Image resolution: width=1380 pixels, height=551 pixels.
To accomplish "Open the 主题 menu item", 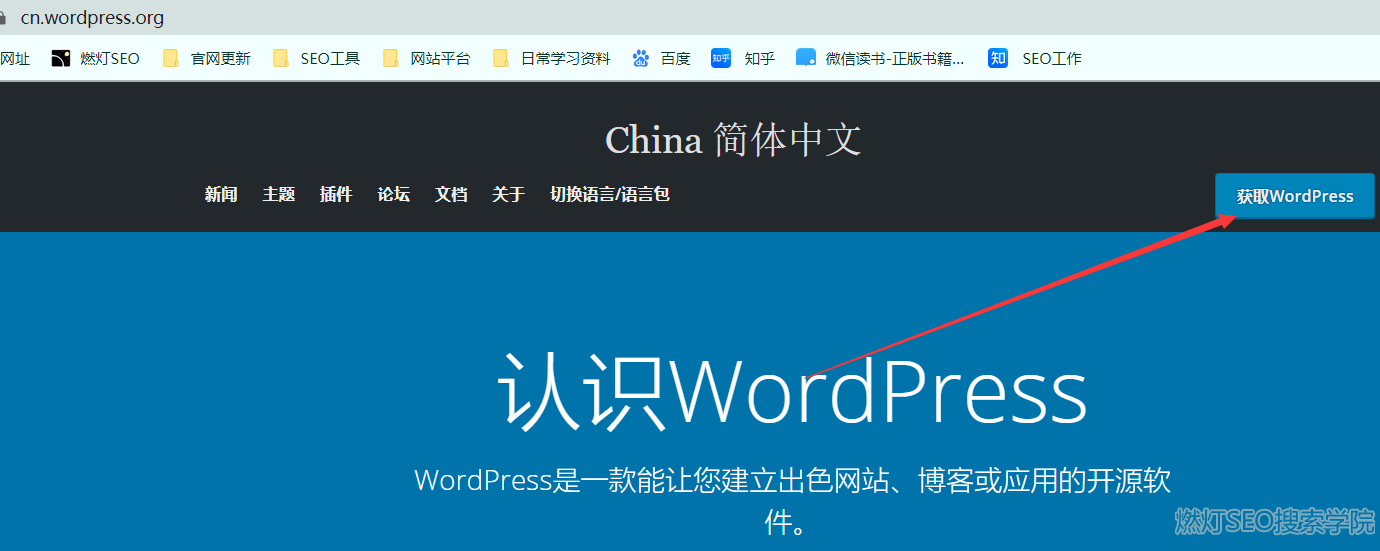I will tap(279, 194).
